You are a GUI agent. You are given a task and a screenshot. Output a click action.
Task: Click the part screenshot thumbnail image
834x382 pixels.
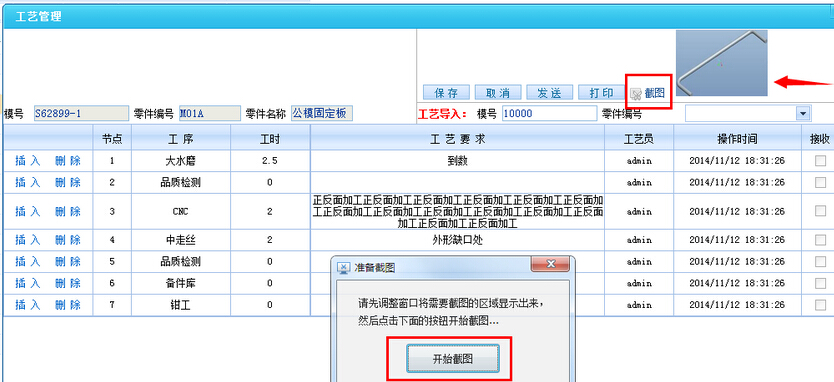click(722, 63)
